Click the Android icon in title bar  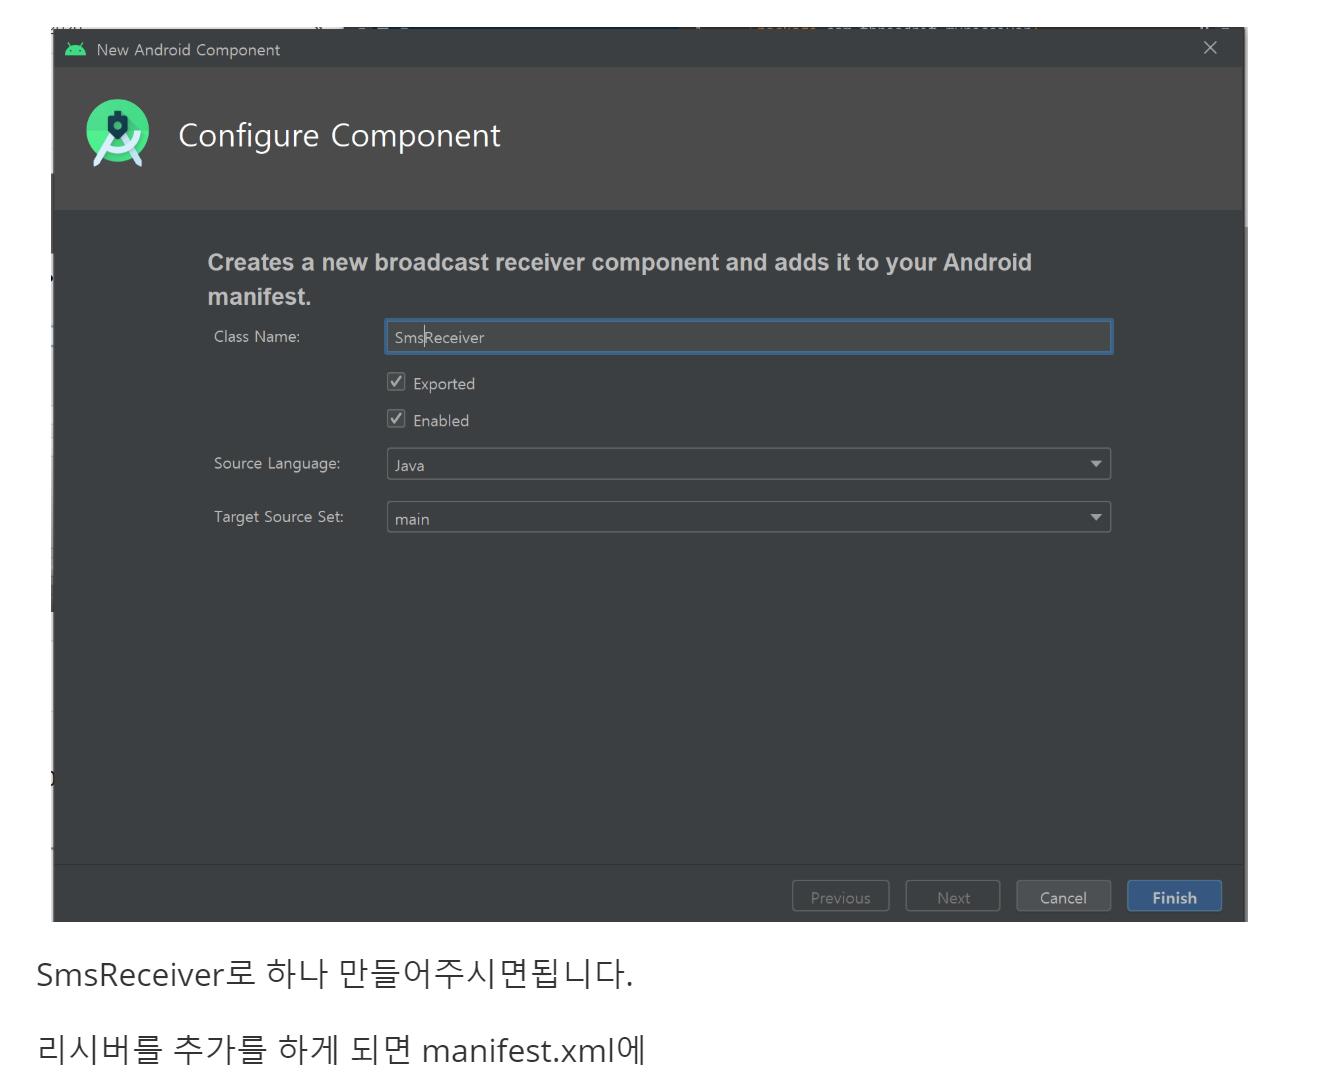click(75, 49)
